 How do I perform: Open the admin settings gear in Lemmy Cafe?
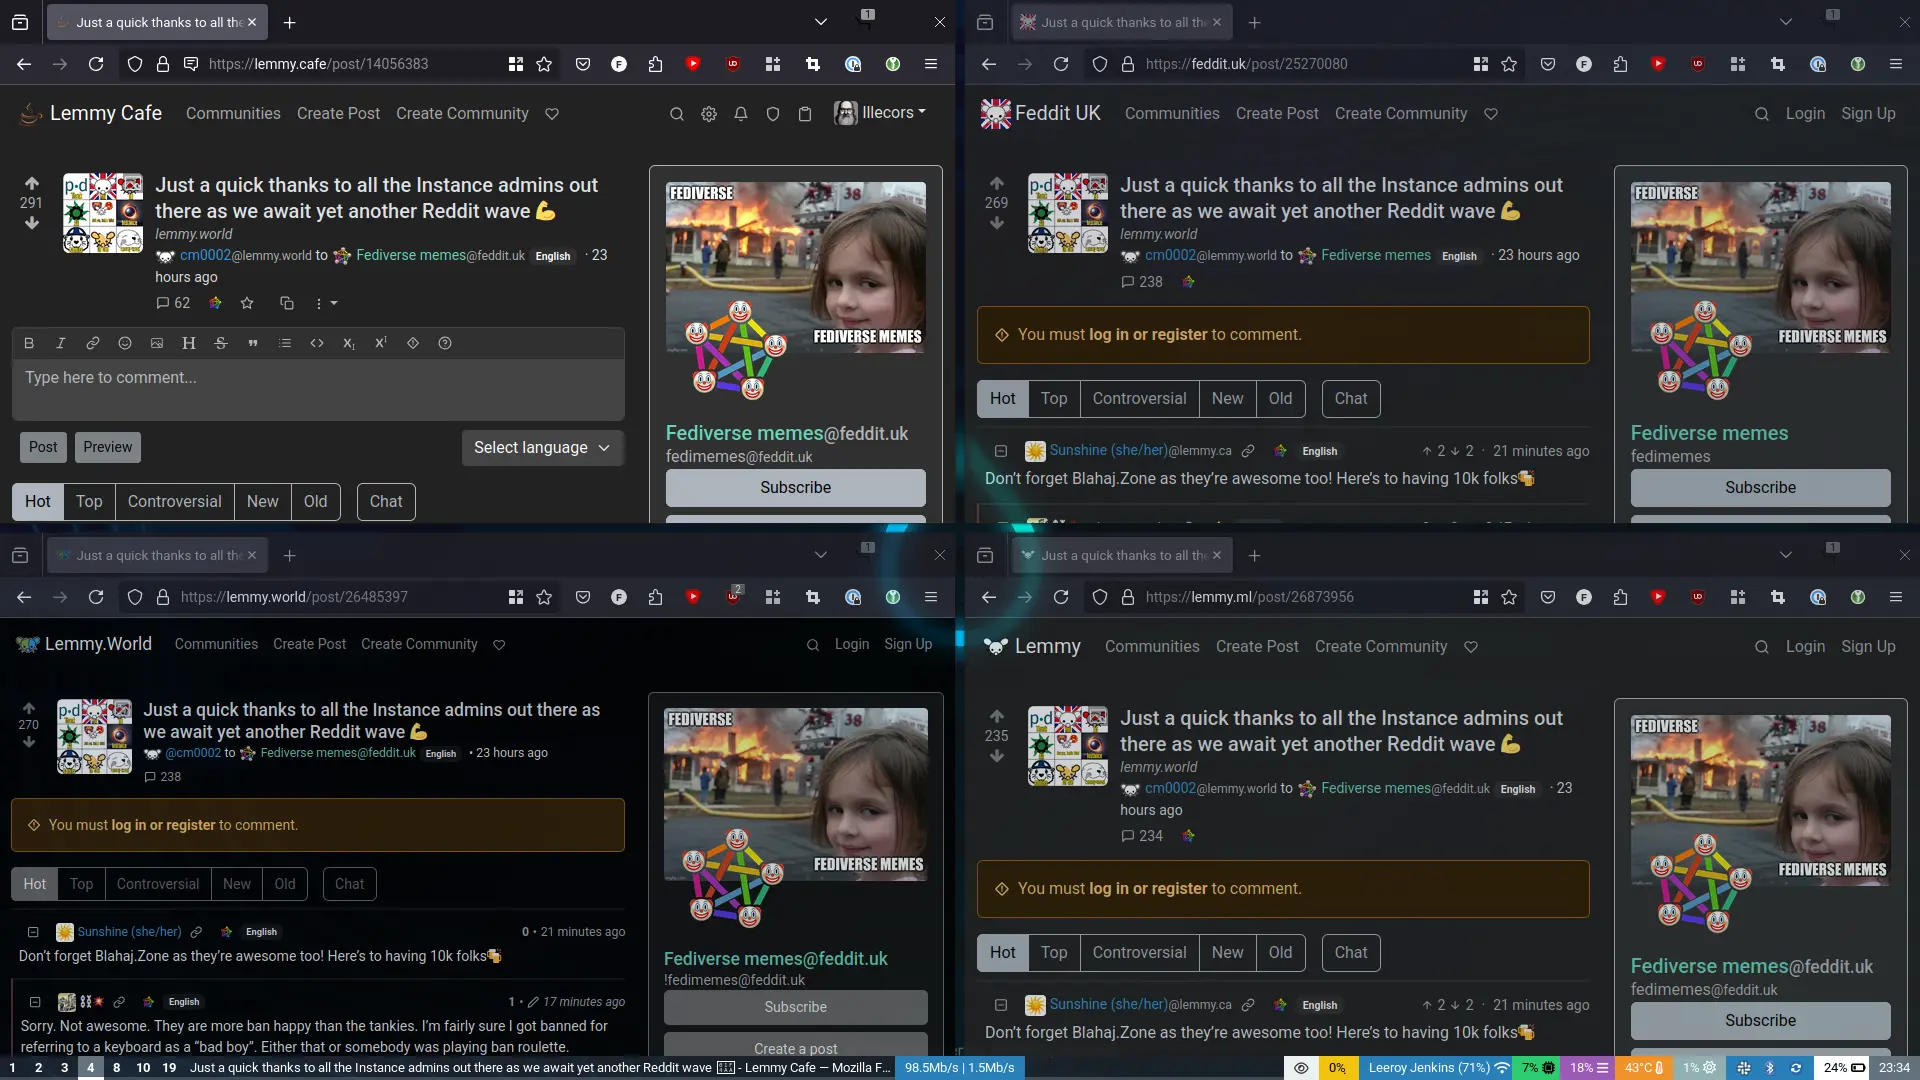[709, 114]
